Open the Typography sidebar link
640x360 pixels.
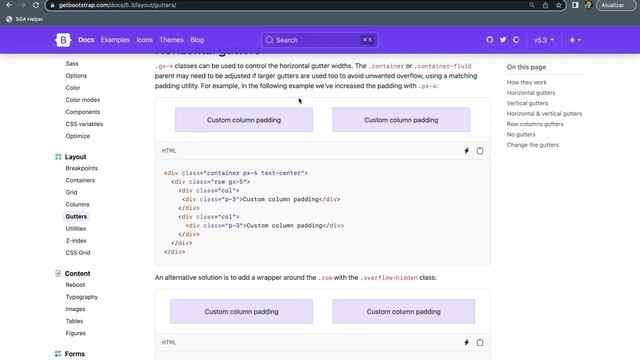82,297
